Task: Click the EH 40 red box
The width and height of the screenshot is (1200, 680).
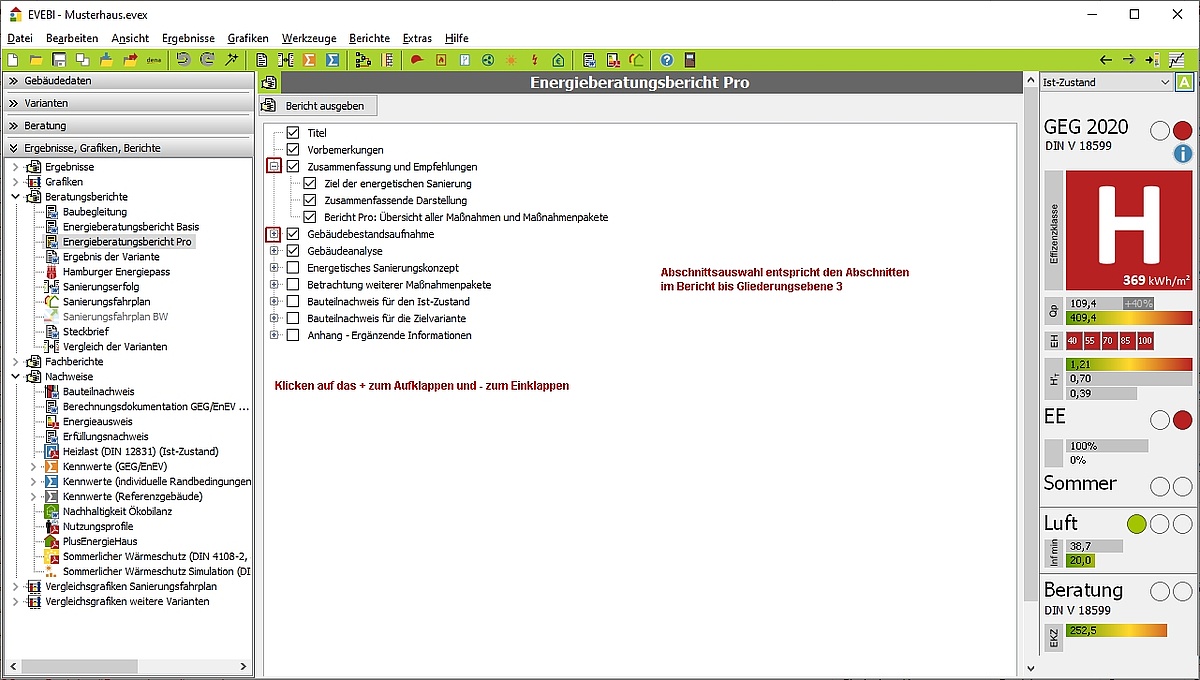Action: tap(1073, 341)
